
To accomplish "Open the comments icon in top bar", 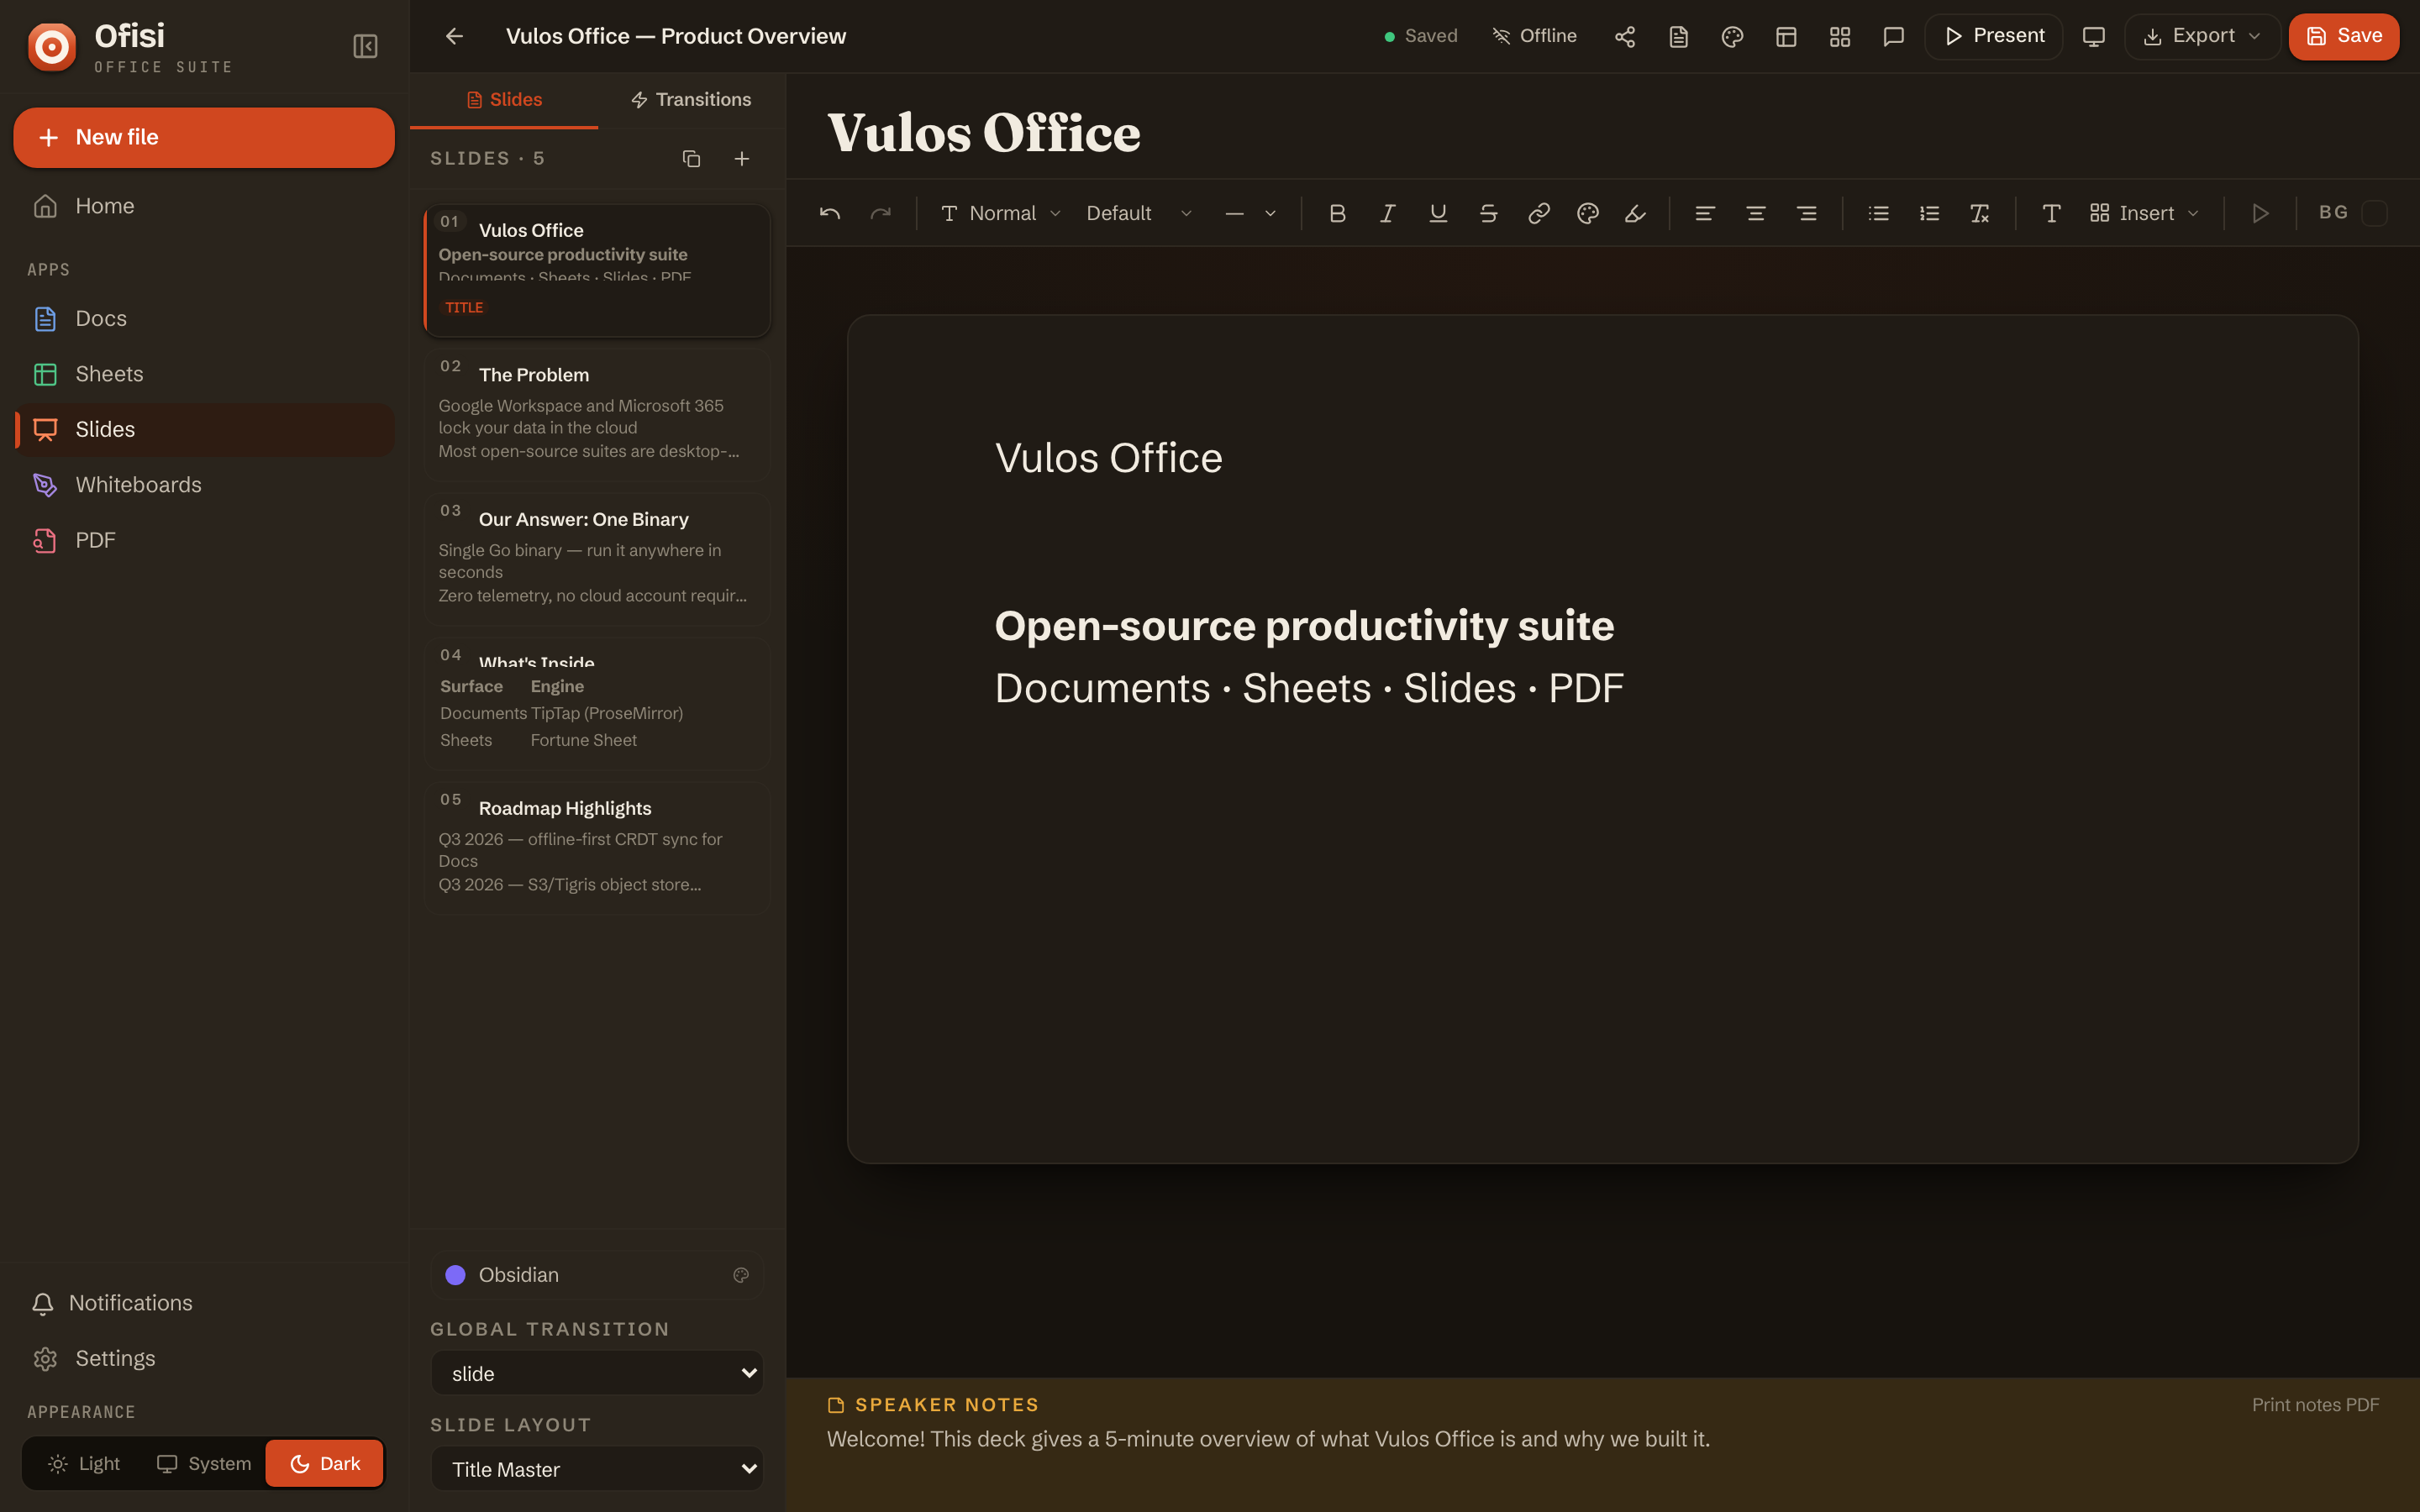I will click(x=1893, y=36).
